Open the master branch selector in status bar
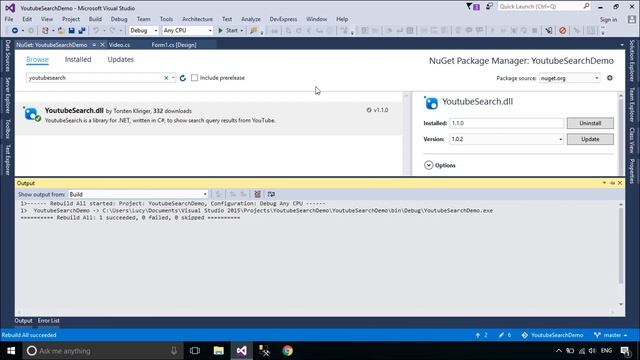 tap(611, 335)
